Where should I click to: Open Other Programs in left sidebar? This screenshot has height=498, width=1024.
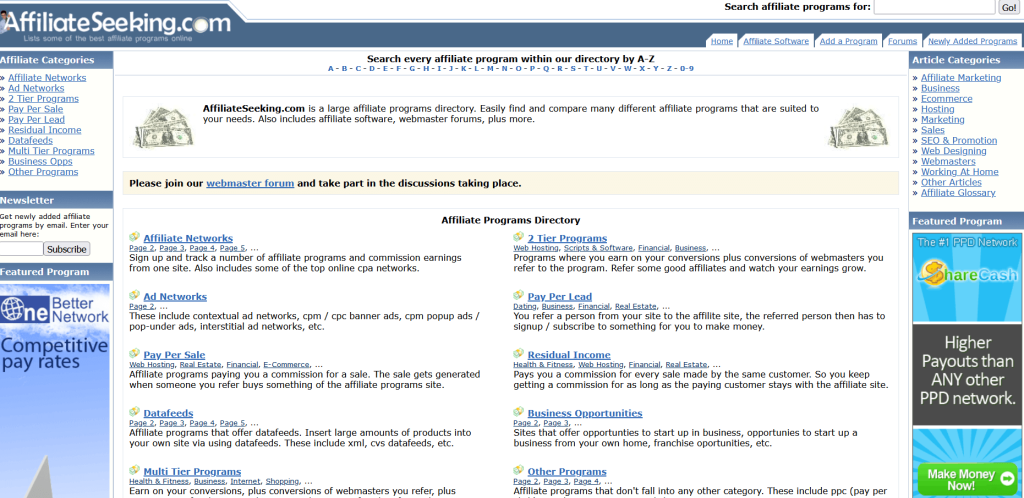[x=43, y=172]
